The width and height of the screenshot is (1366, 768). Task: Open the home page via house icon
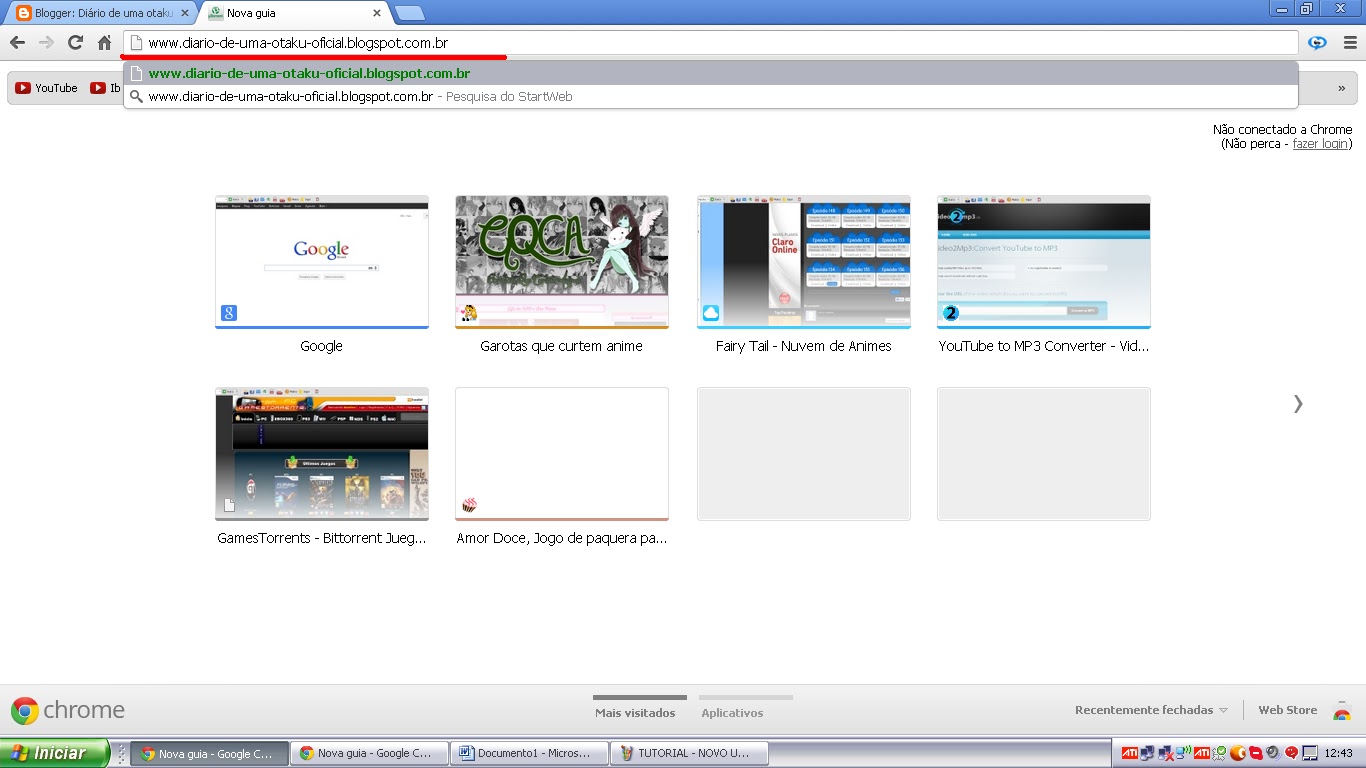point(104,43)
